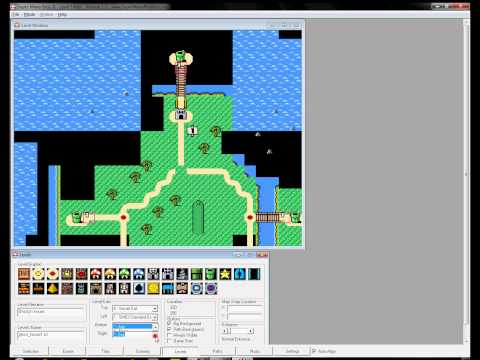Select the purple ring warp icon

[211, 288]
